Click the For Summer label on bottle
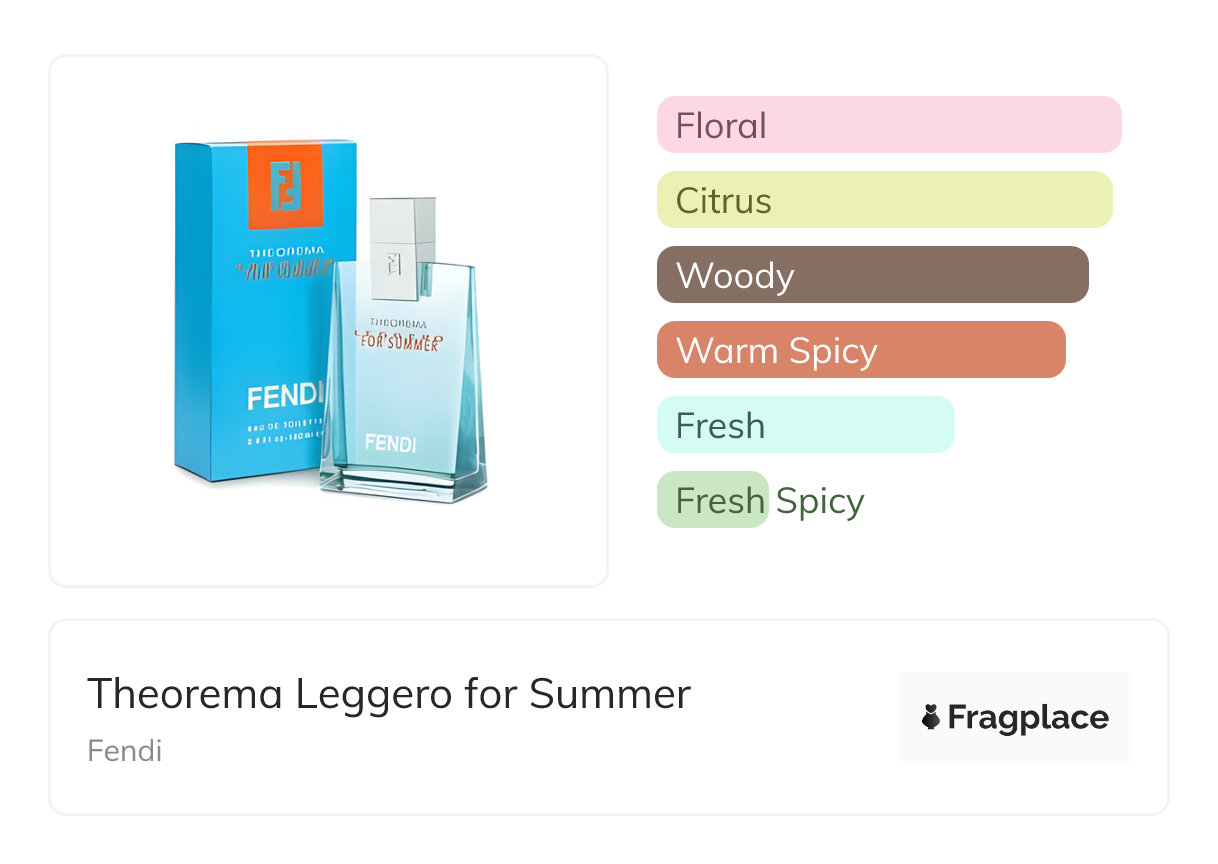This screenshot has width=1218, height=864. coord(397,341)
